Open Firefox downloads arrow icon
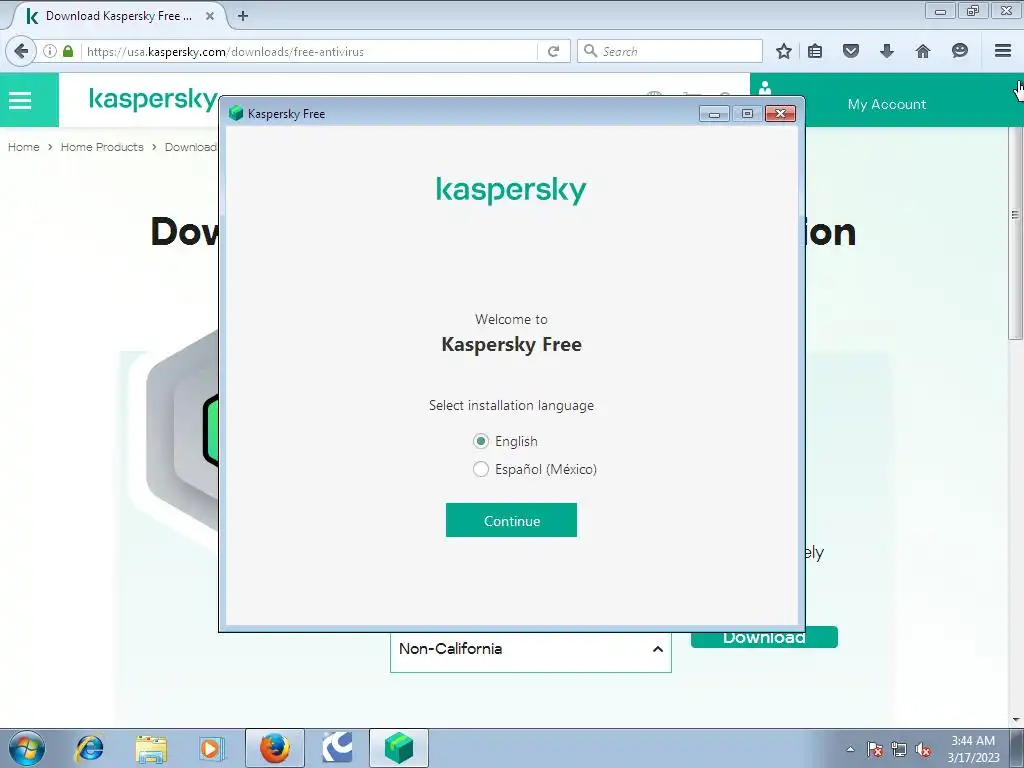The image size is (1024, 768). coord(886,51)
